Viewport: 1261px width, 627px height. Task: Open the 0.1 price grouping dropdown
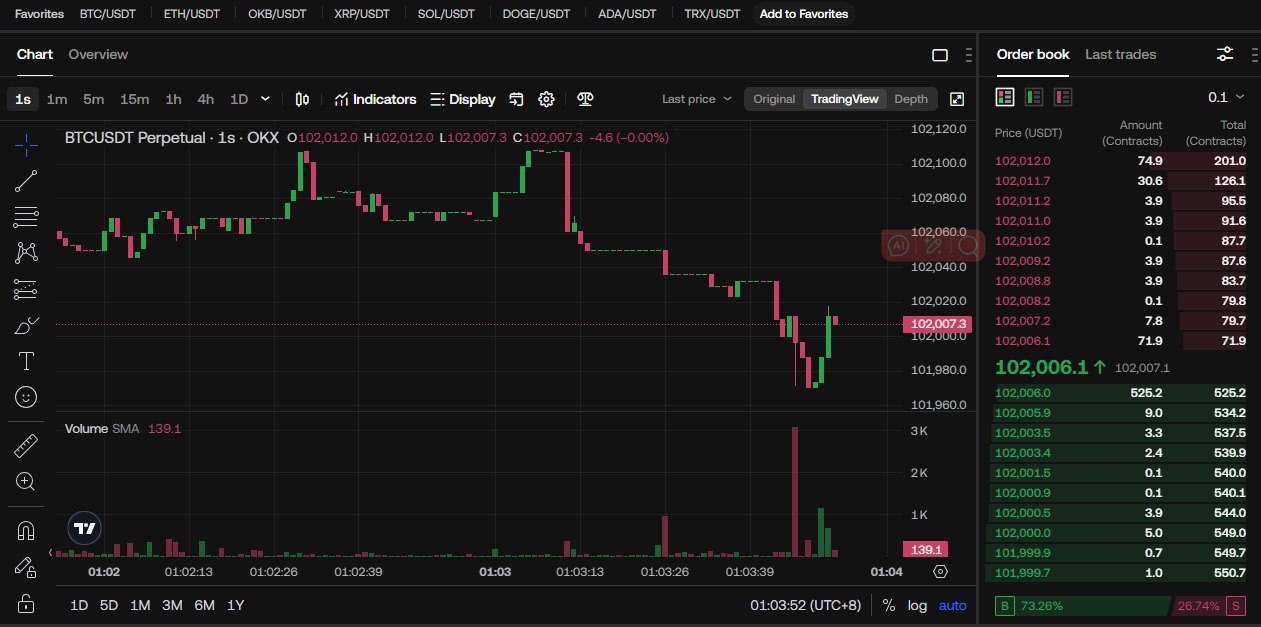pyautogui.click(x=1226, y=97)
